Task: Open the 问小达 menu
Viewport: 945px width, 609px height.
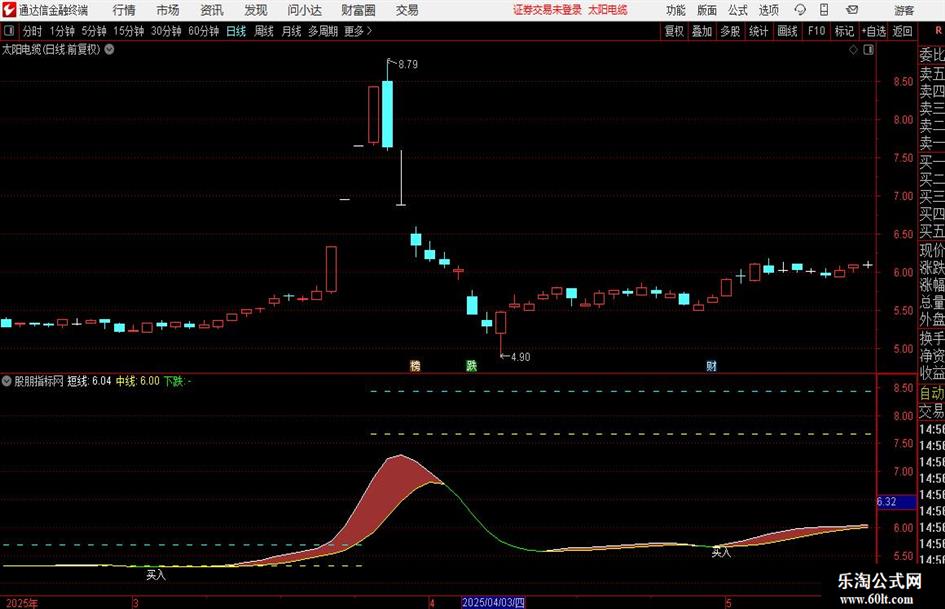Action: (304, 10)
